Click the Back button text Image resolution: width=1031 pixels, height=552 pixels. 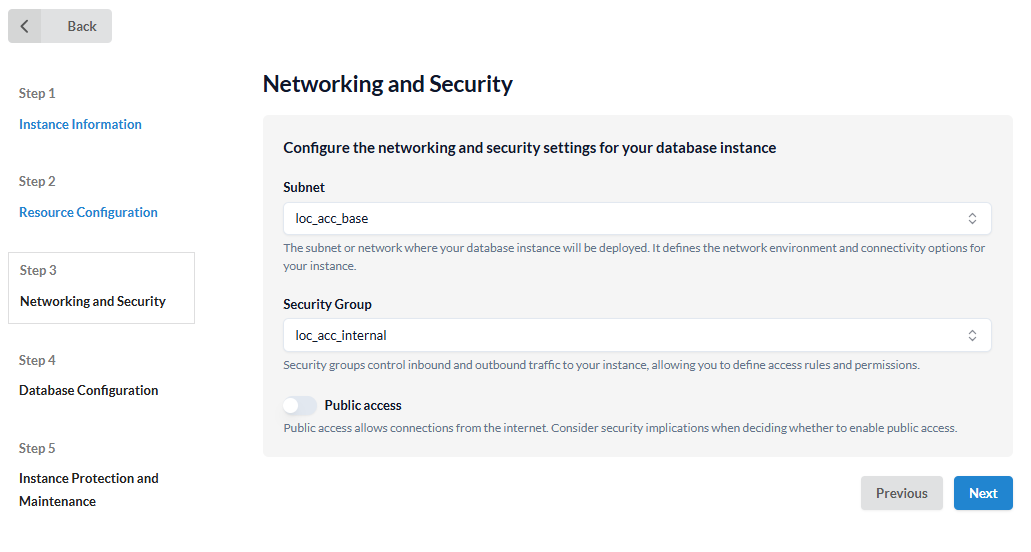(82, 26)
